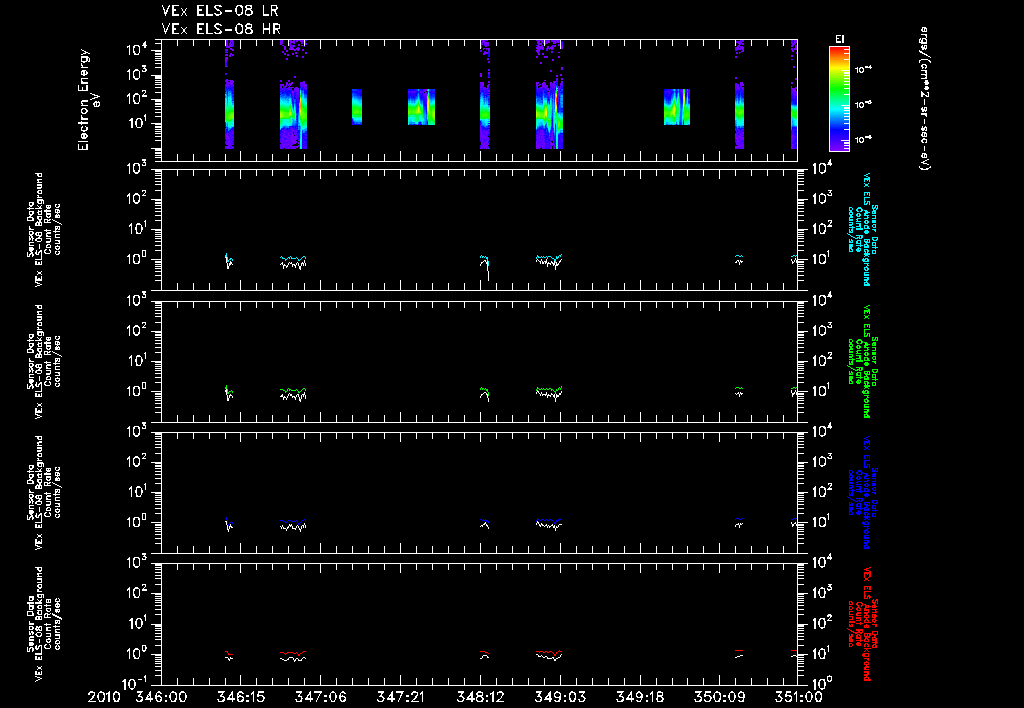Select the '348:12' time axis label
Screen dimensions: 1024x708
pyautogui.click(x=480, y=697)
